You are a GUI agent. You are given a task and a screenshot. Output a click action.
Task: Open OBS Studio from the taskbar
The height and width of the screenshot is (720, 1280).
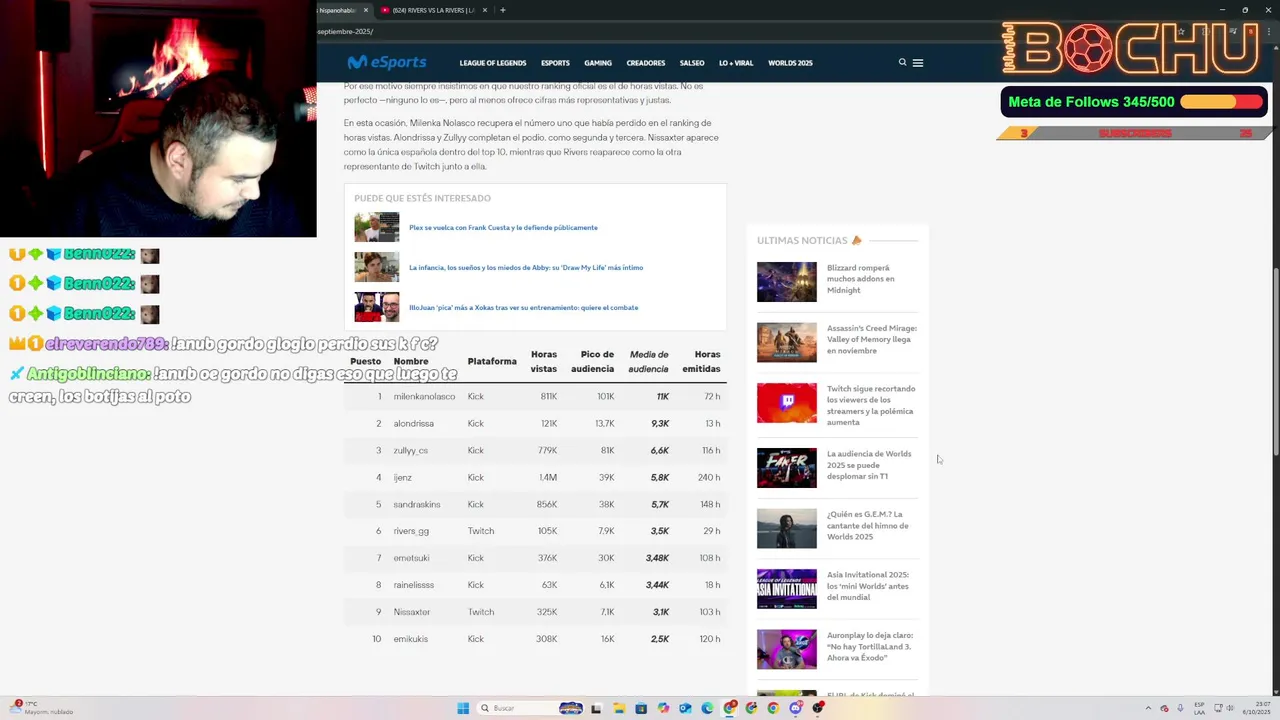pos(818,708)
